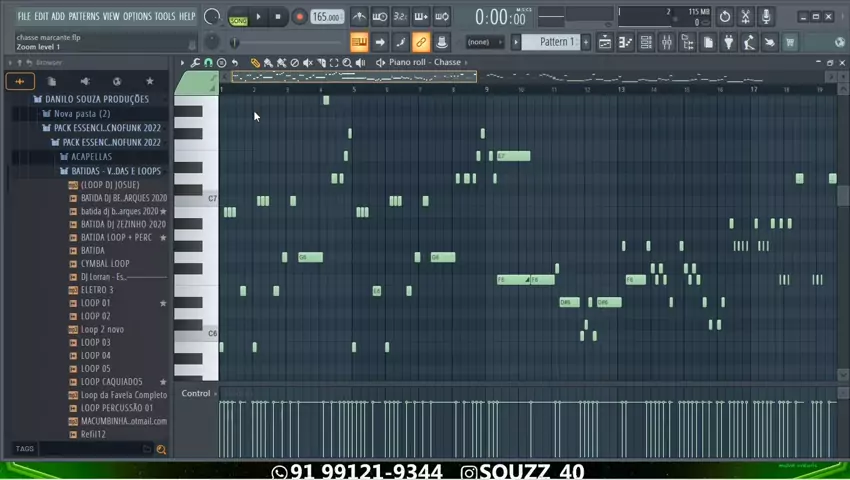Click the tempo 165 field
Image resolution: width=850 pixels, height=480 pixels.
point(326,17)
